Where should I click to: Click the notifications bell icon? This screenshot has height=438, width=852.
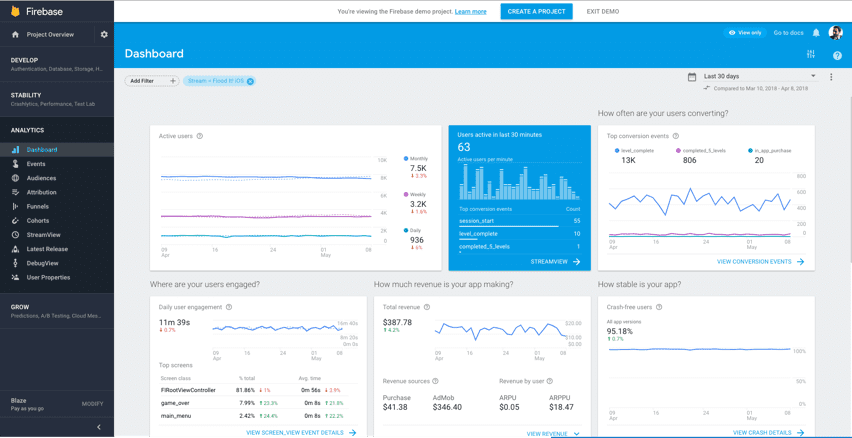816,33
